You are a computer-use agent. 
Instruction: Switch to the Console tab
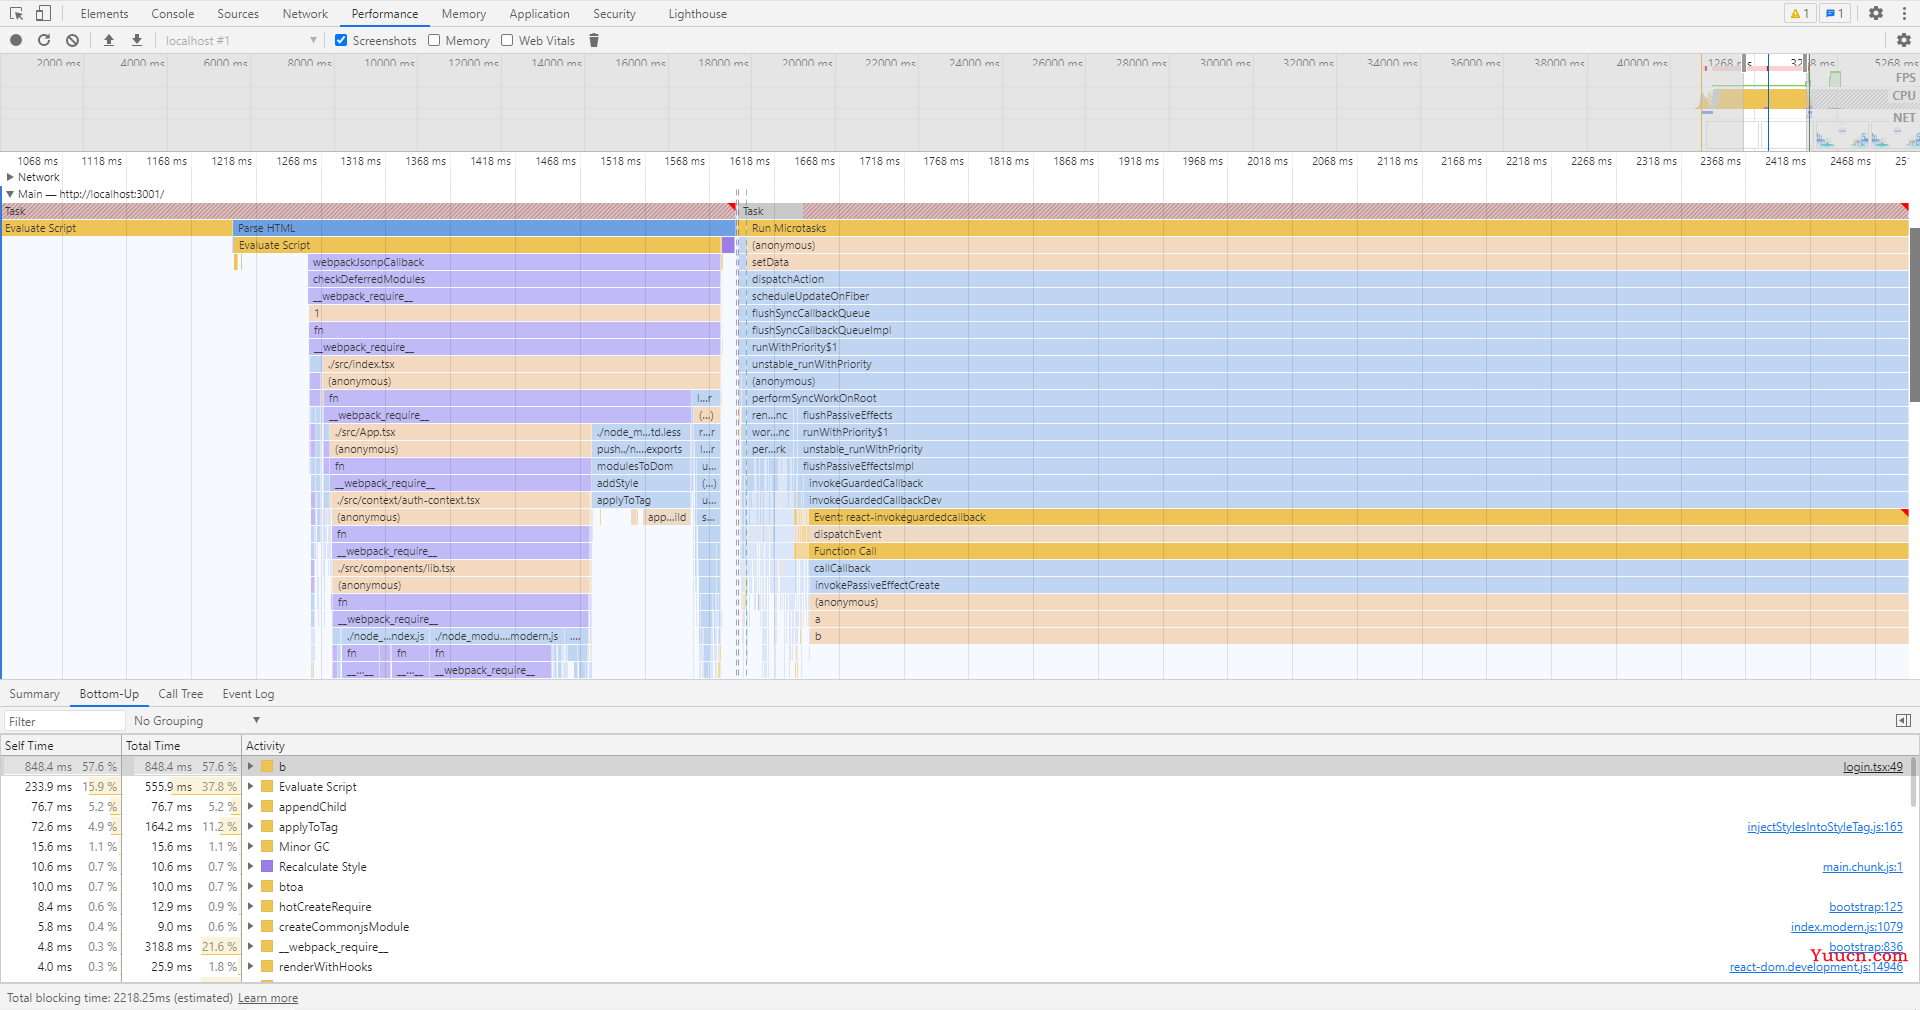172,14
